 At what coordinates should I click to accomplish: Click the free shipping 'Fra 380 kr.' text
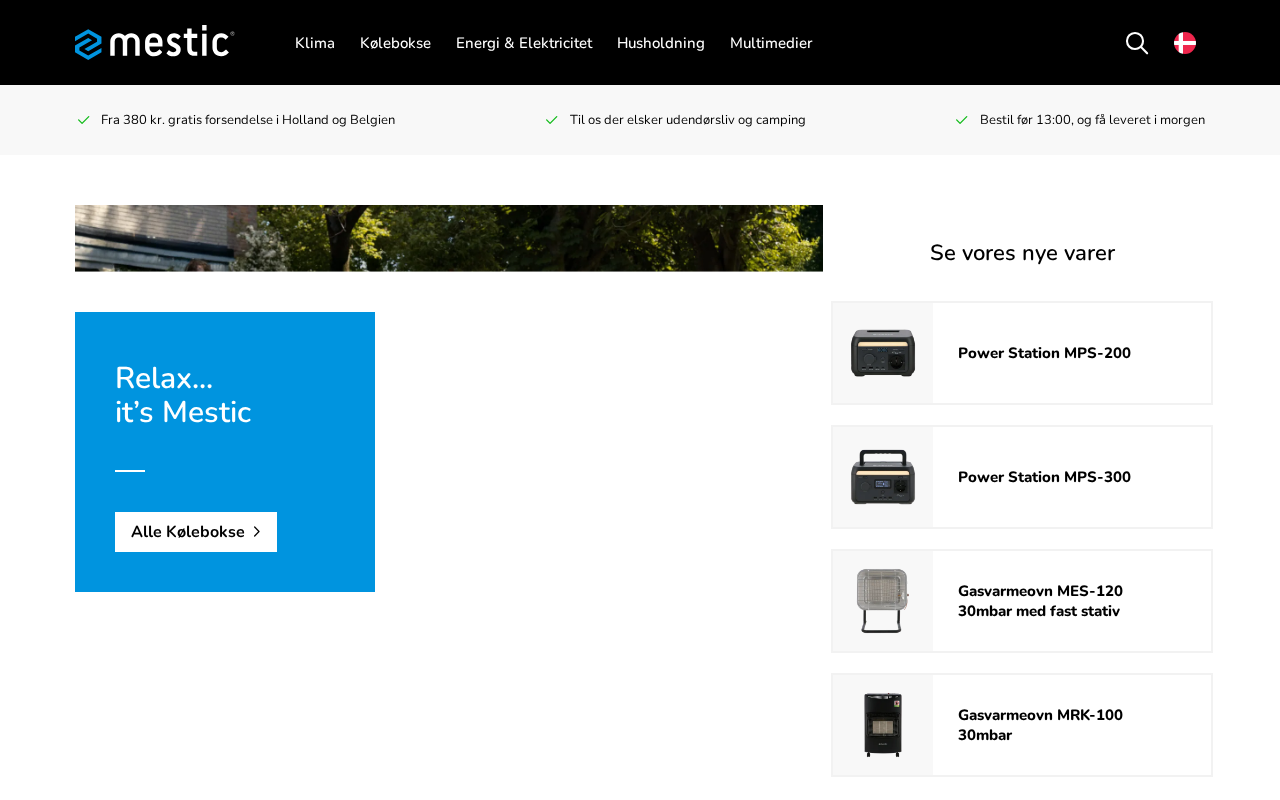tap(248, 120)
